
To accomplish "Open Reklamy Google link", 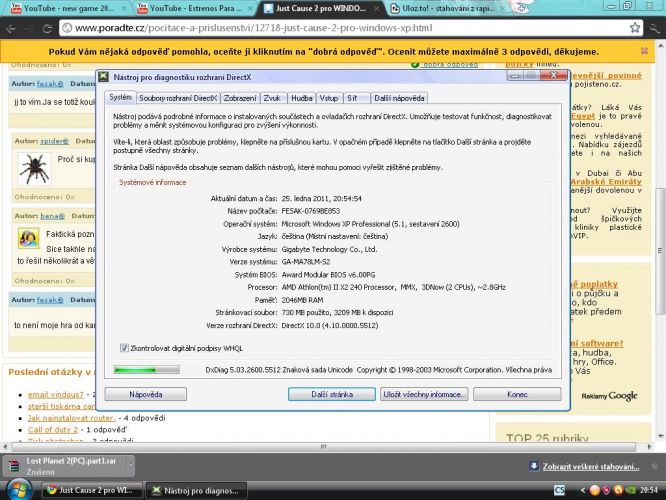I will 610,396.
